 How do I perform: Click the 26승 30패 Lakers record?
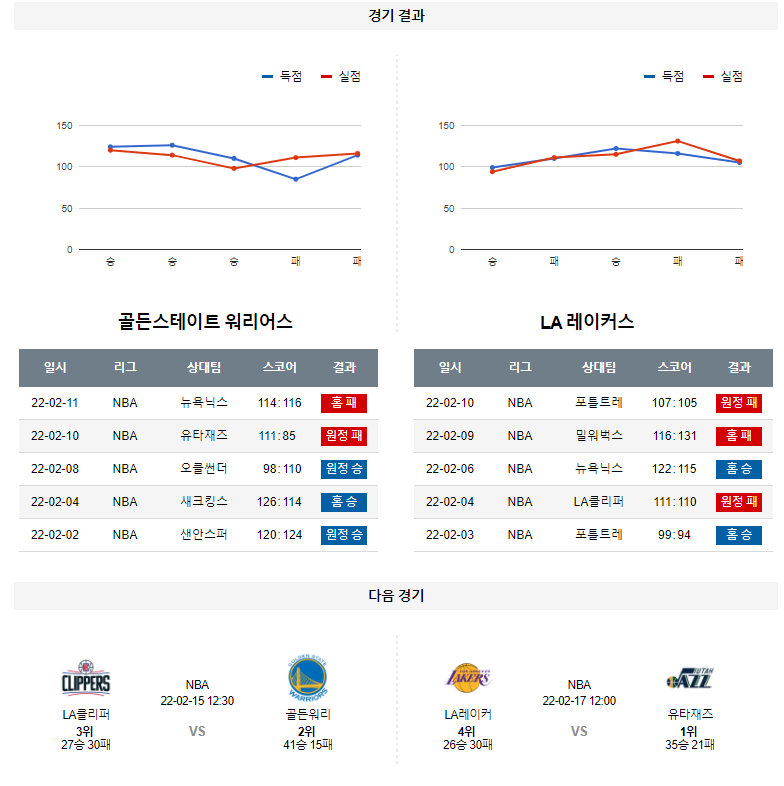click(x=468, y=745)
